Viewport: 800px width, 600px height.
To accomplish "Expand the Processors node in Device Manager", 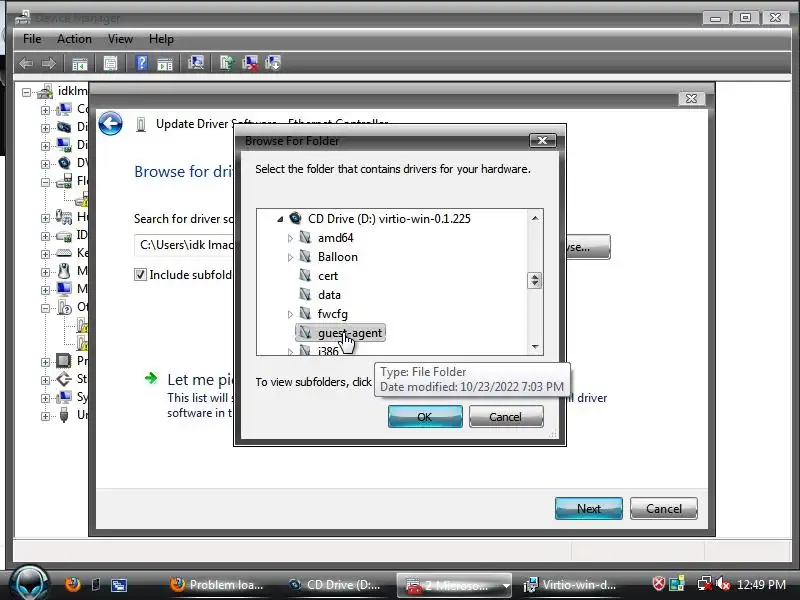I will [x=45, y=362].
